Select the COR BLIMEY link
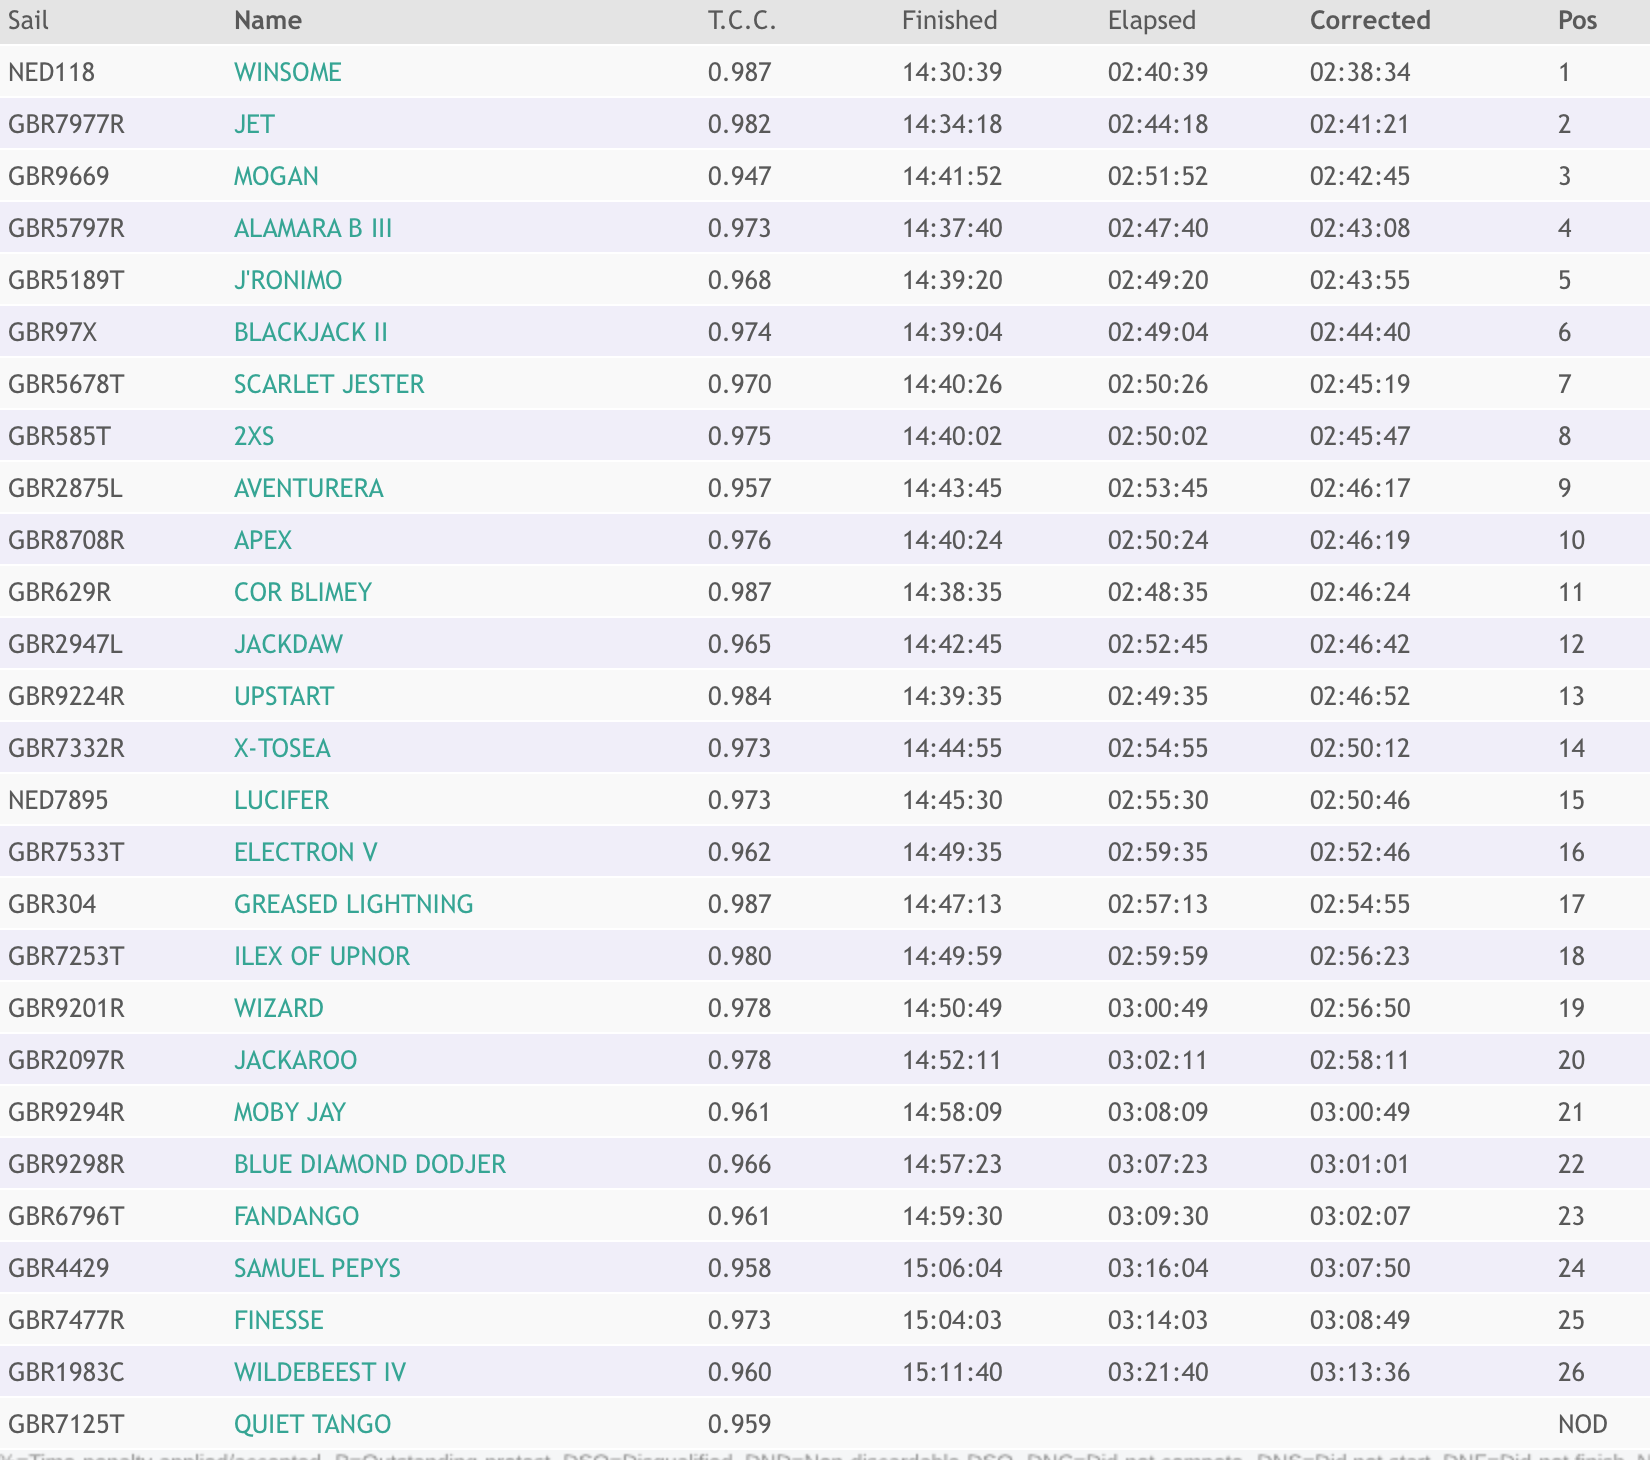Screen dimensions: 1650x1460 302,592
